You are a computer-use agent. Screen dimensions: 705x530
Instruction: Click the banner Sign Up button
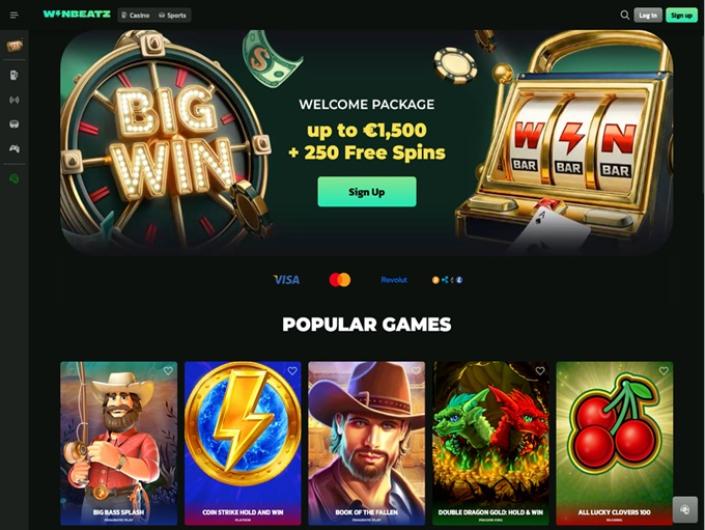[367, 192]
